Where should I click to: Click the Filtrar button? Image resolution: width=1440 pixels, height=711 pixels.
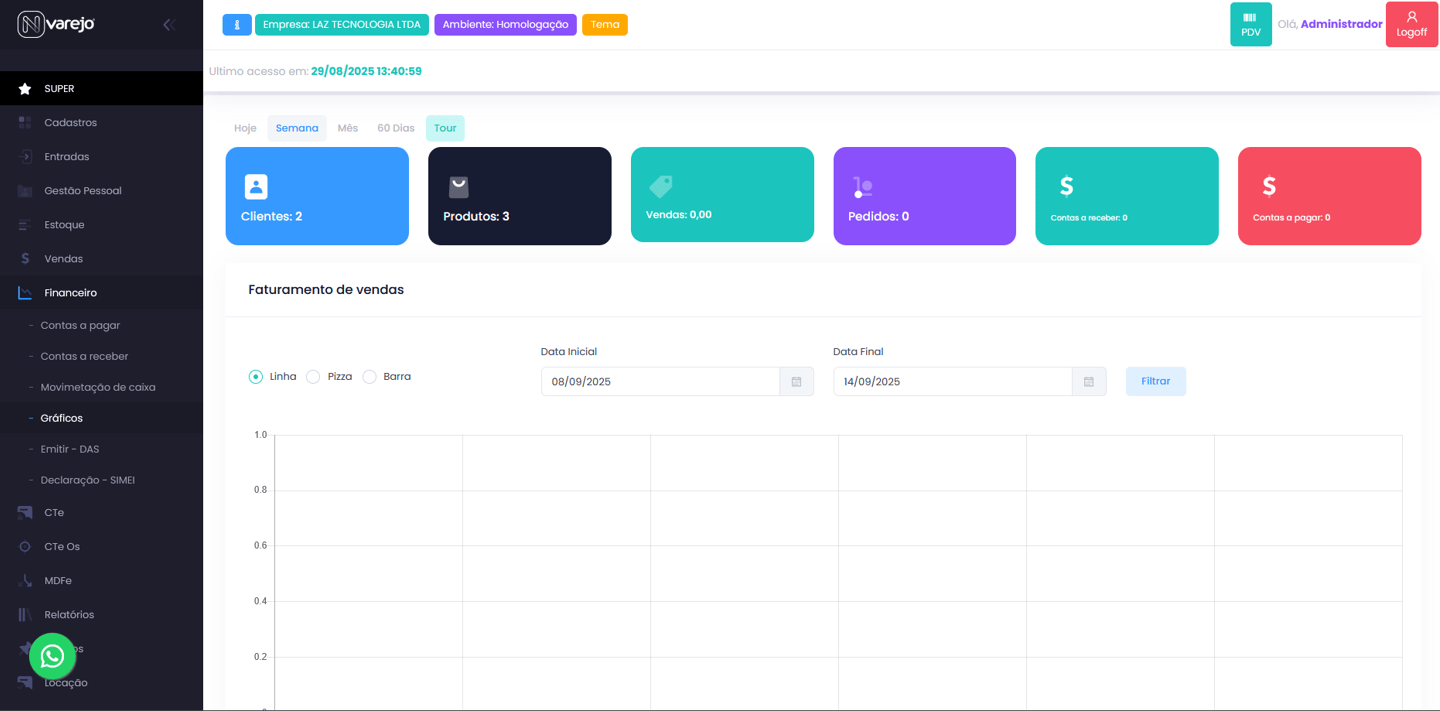click(1156, 382)
